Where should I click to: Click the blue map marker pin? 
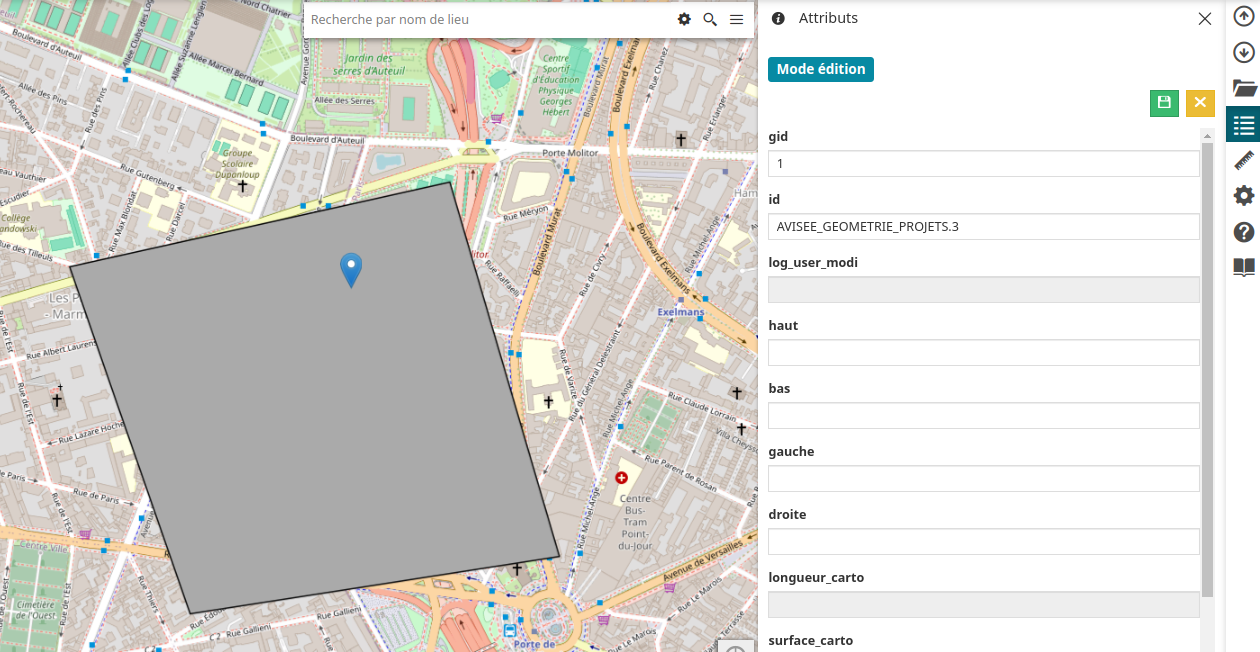coord(351,268)
